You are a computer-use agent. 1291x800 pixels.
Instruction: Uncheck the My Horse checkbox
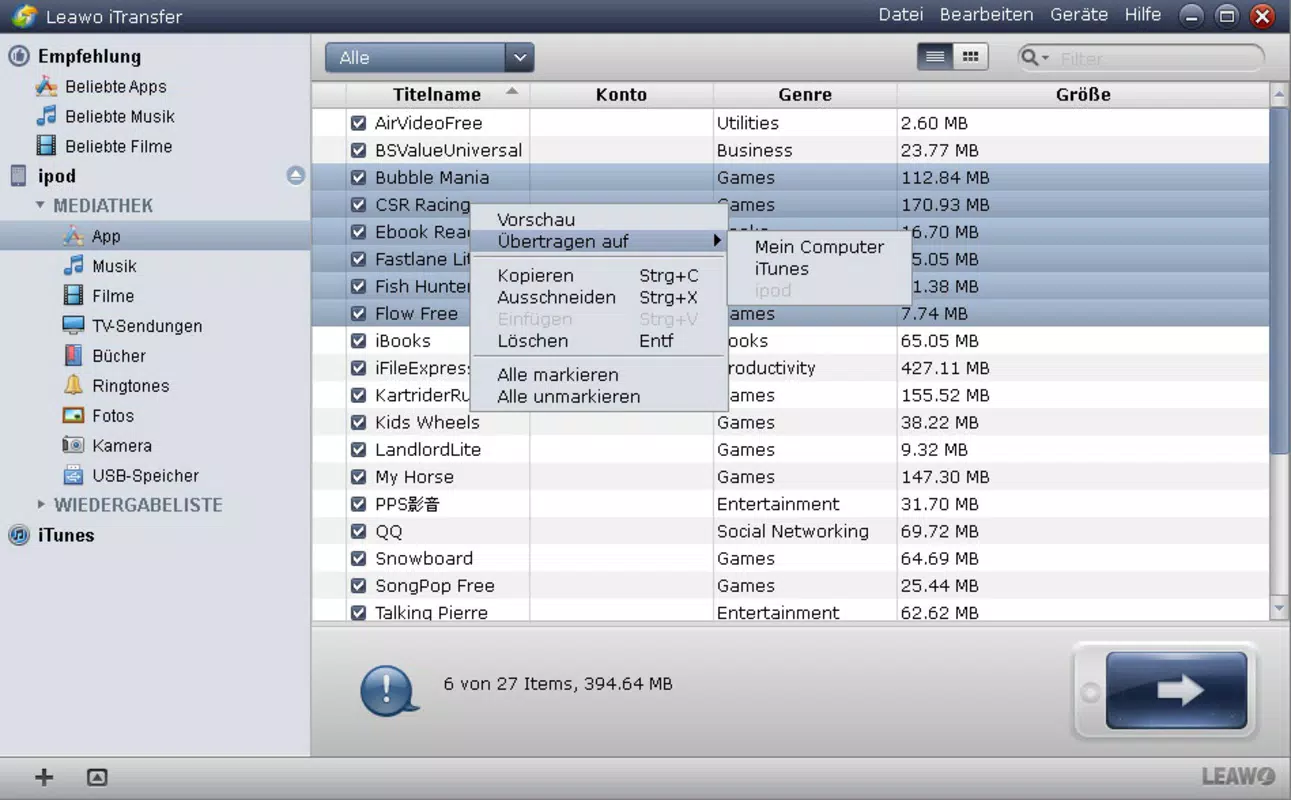358,477
